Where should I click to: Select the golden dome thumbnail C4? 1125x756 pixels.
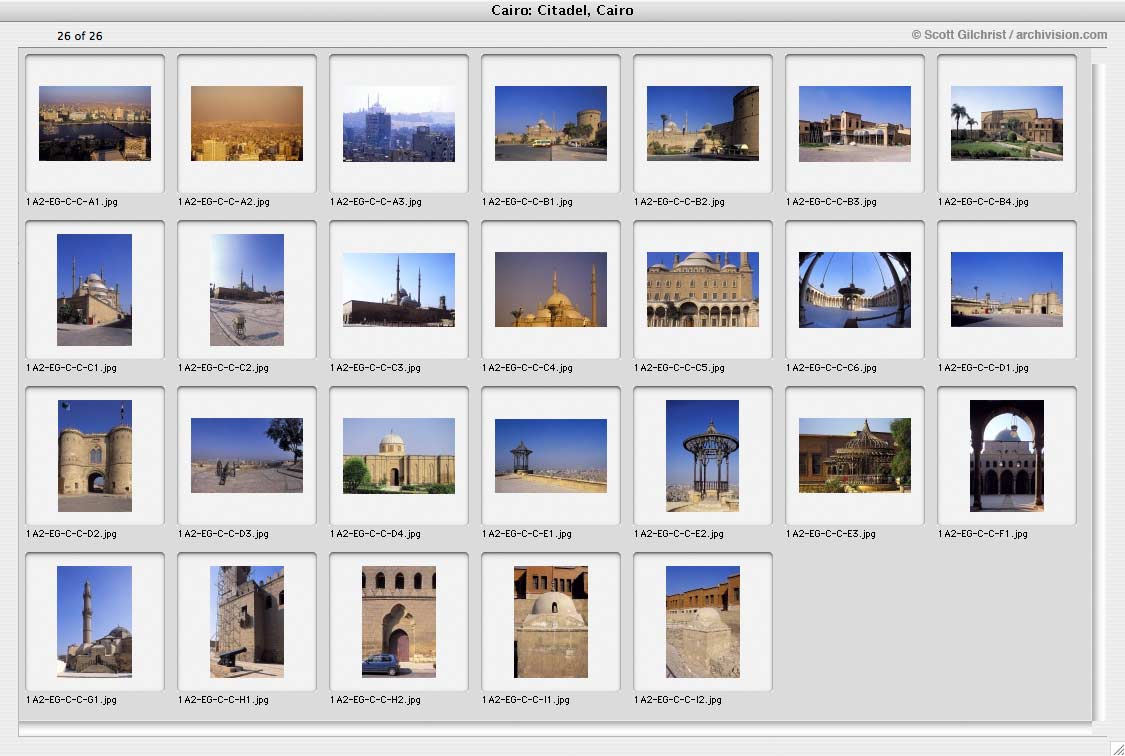tap(551, 290)
